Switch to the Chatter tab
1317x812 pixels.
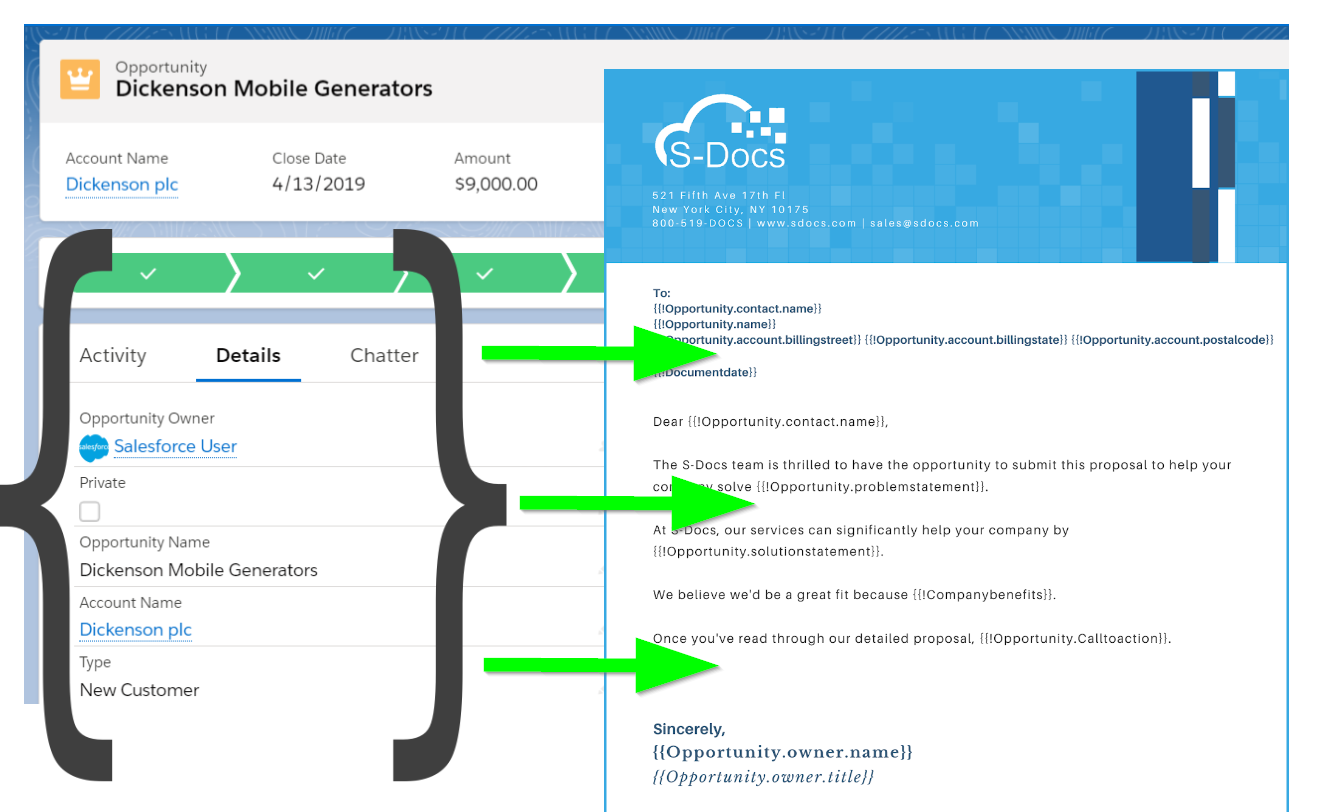pyautogui.click(x=384, y=355)
